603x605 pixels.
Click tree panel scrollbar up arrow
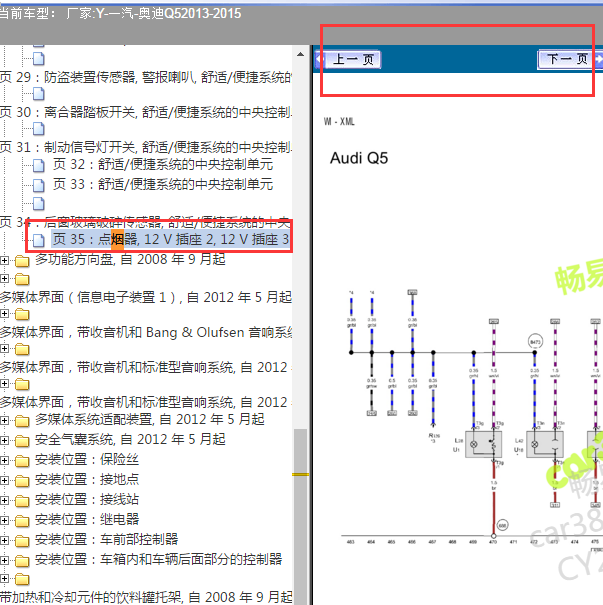(x=301, y=54)
